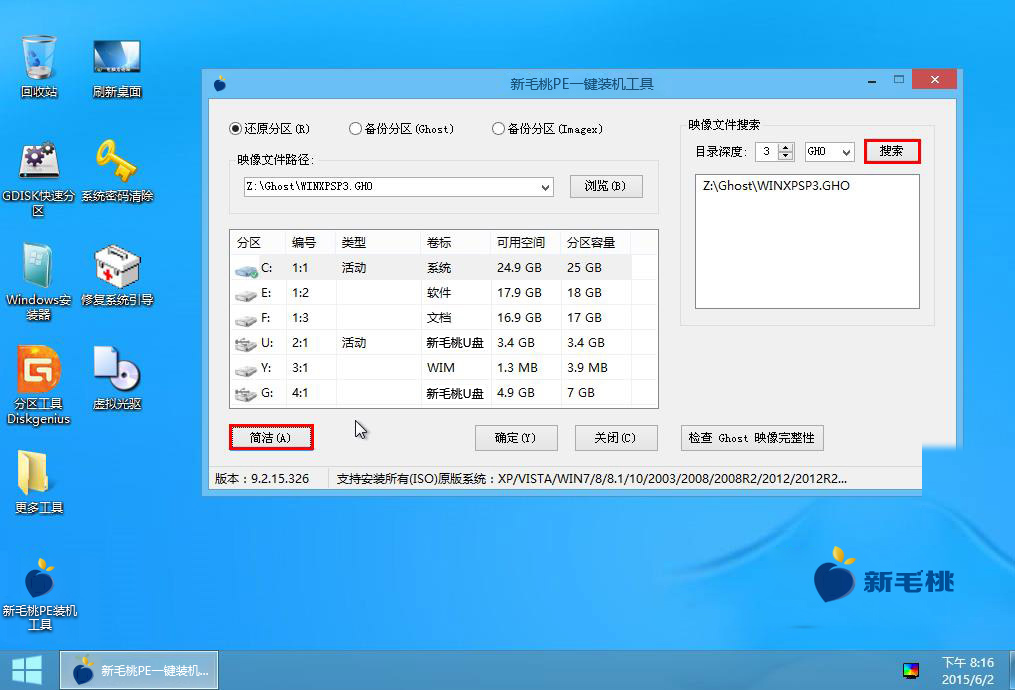Select Z:\Ghost\WINXPSP3.GHO in search results
The width and height of the screenshot is (1015, 690).
click(x=776, y=186)
